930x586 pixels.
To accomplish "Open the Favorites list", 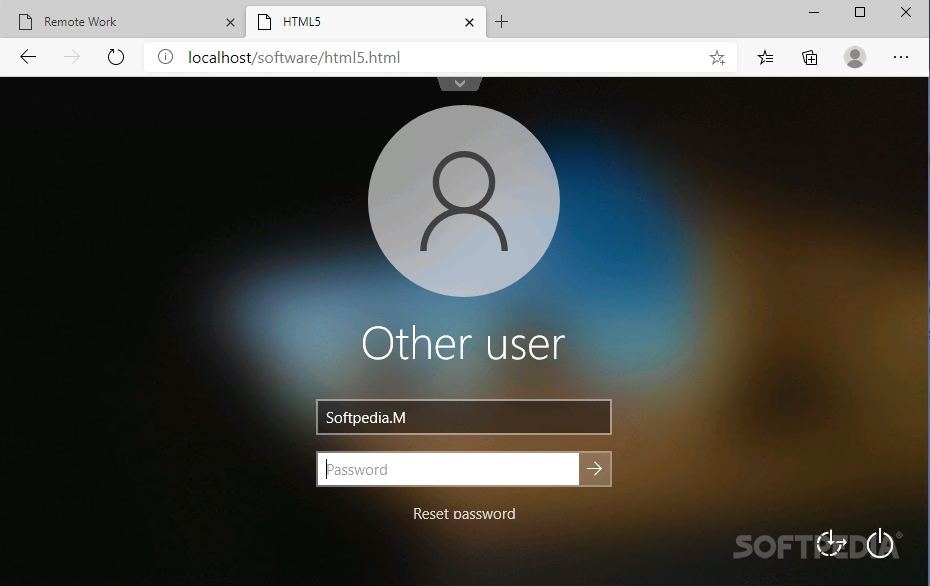I will click(x=766, y=57).
